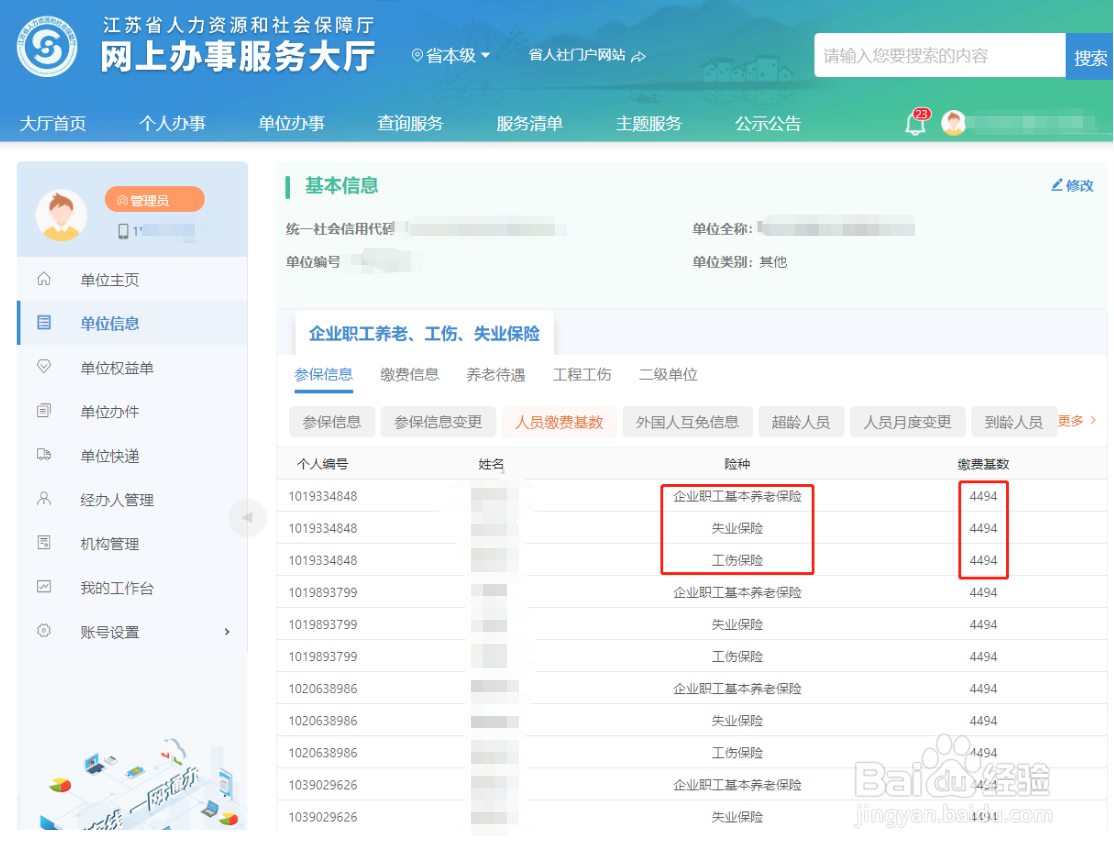Click the 基本信息 section heading
Image resolution: width=1114 pixels, height=853 pixels.
coord(341,185)
